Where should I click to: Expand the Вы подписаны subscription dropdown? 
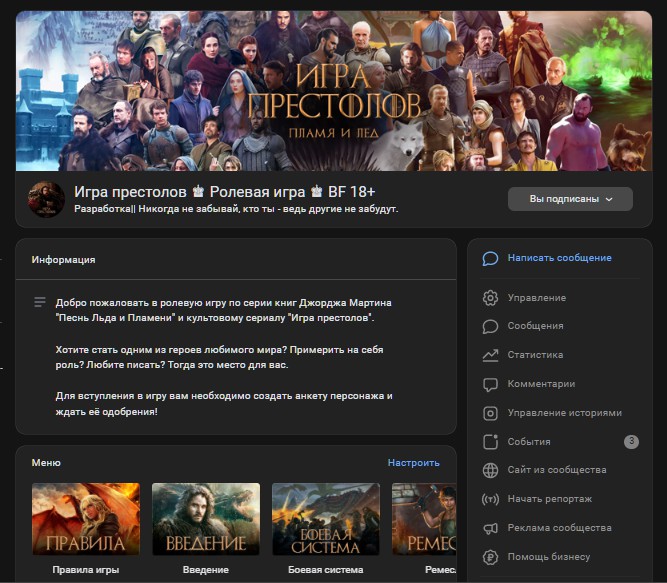570,199
